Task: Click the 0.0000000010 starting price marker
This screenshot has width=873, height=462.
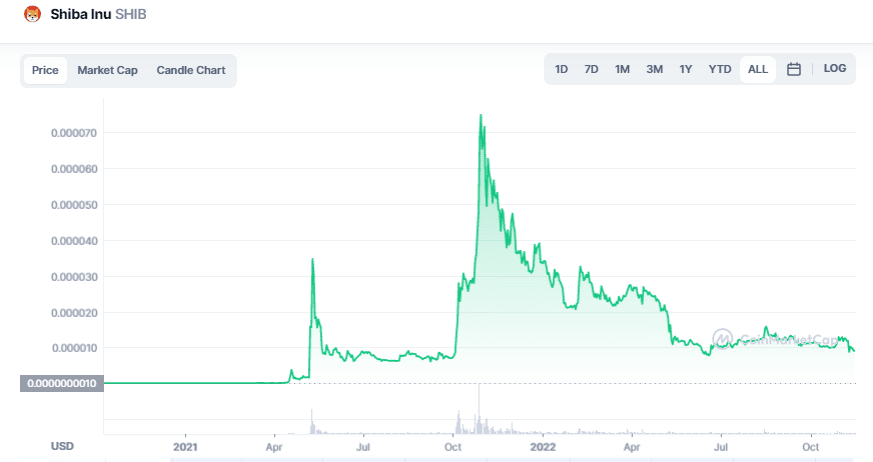Action: click(62, 384)
